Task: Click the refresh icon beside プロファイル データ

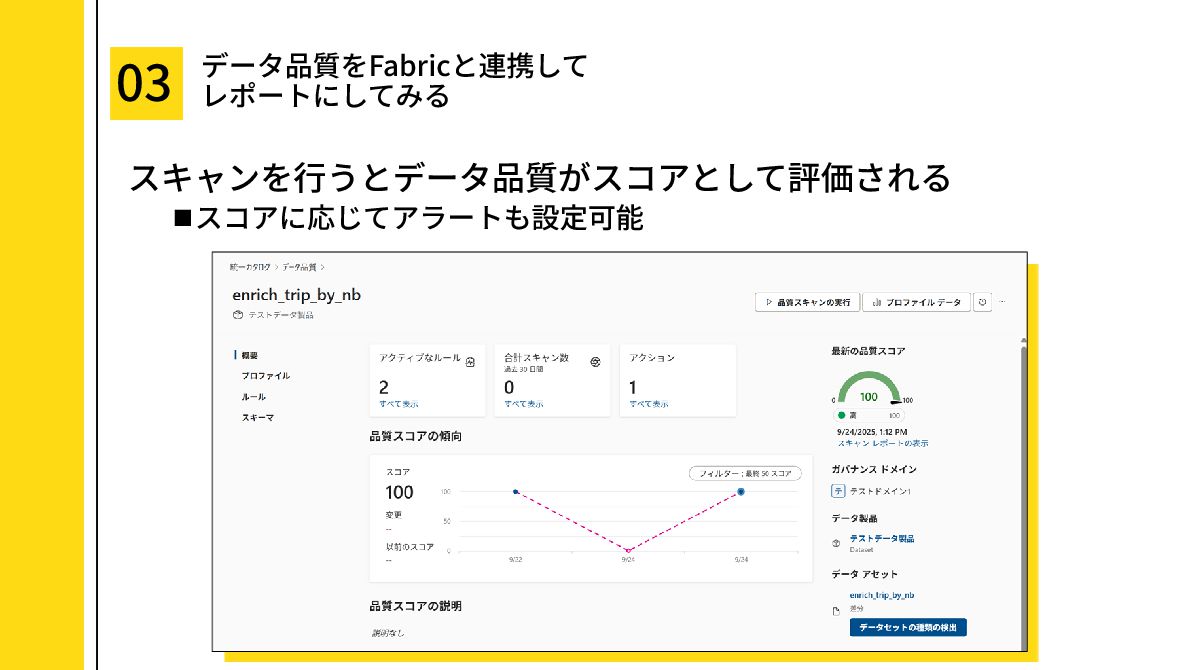Action: pos(983,302)
